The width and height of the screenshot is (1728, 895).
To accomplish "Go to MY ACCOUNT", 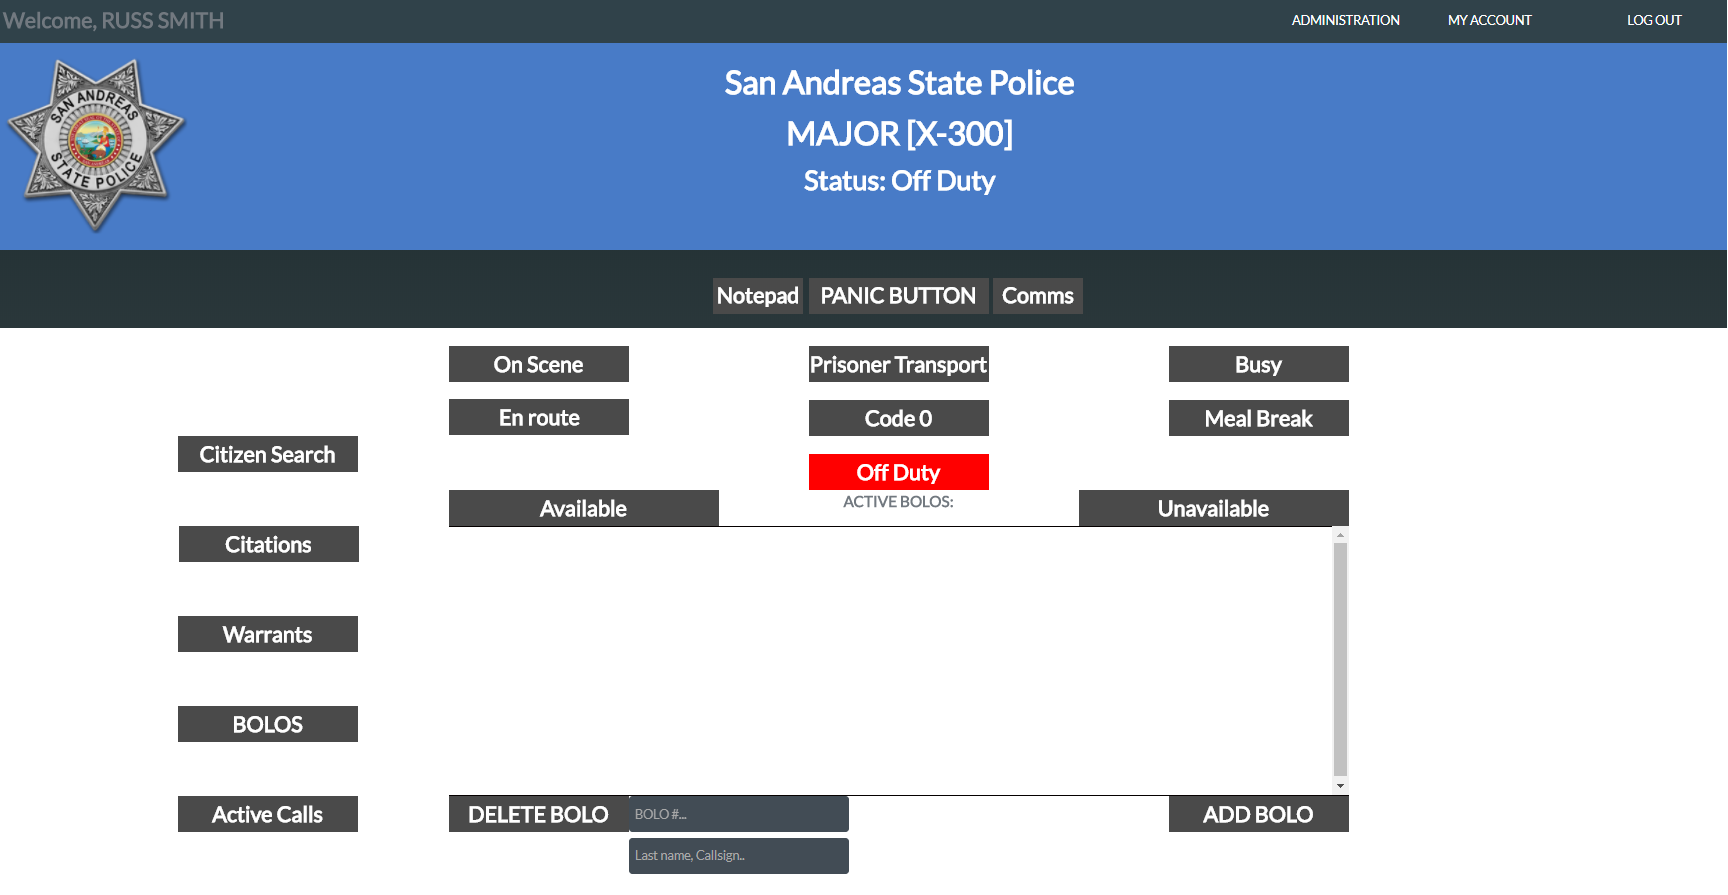I will [x=1489, y=20].
